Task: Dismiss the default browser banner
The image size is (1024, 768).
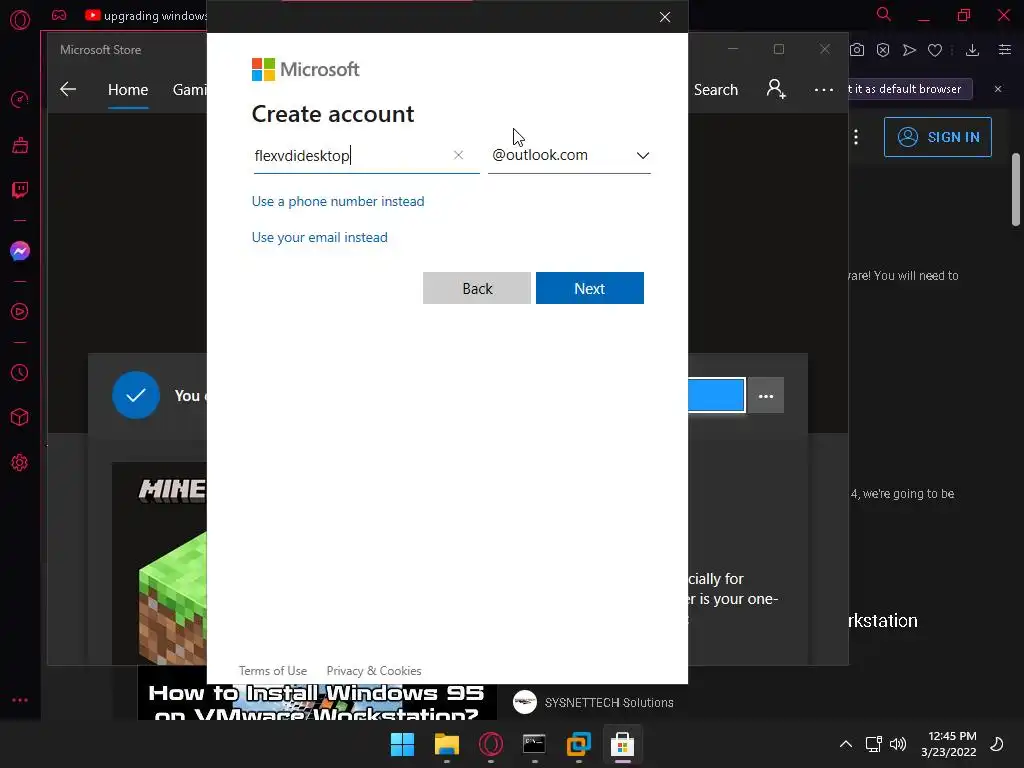Action: 998,89
